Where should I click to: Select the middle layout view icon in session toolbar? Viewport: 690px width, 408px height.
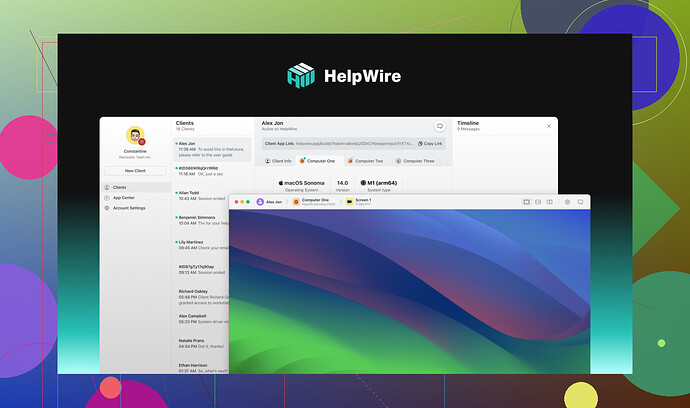[x=538, y=202]
